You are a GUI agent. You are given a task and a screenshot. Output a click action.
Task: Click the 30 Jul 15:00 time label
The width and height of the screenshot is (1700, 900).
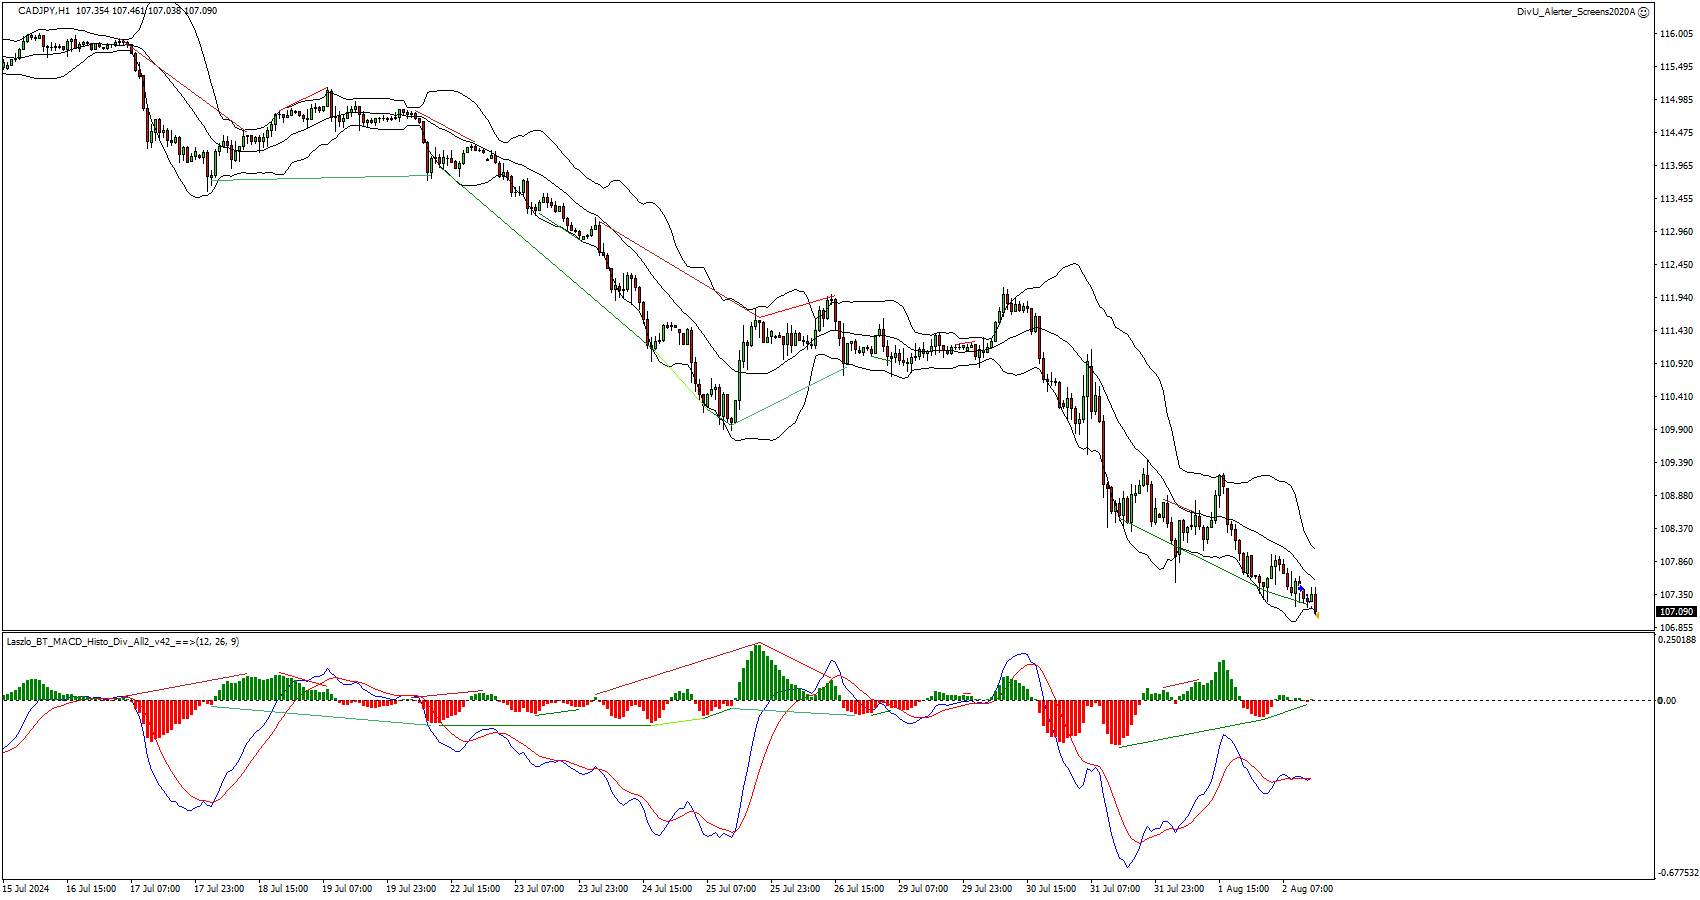(1051, 888)
